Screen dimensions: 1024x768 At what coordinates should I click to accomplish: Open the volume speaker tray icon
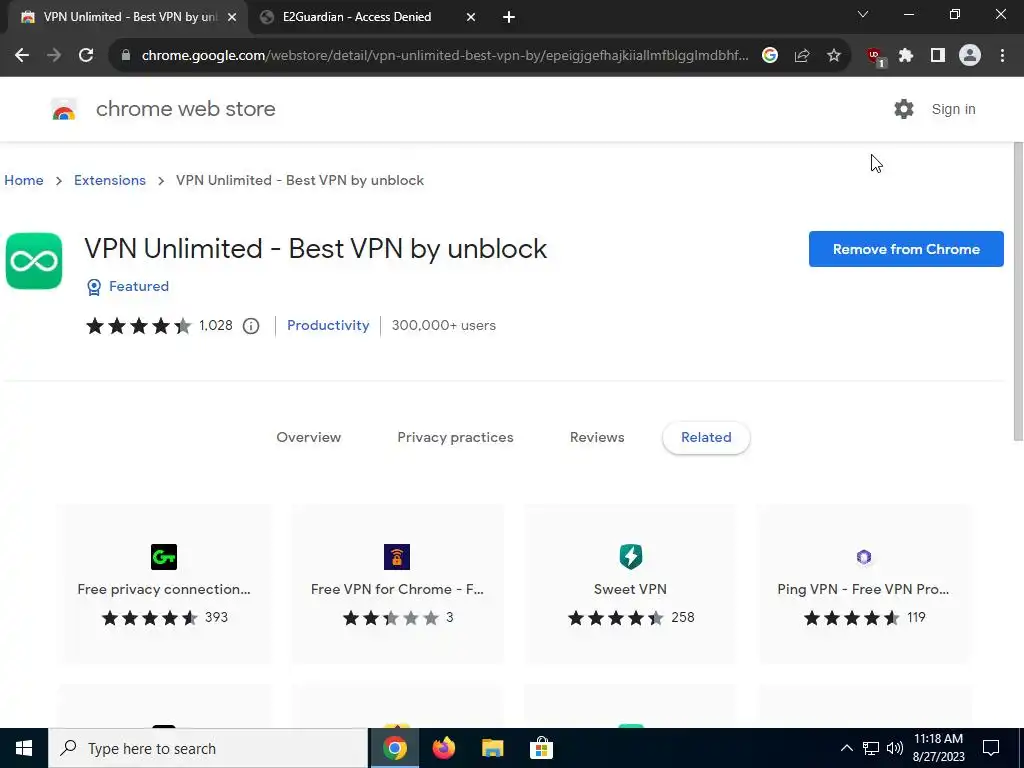(x=895, y=748)
